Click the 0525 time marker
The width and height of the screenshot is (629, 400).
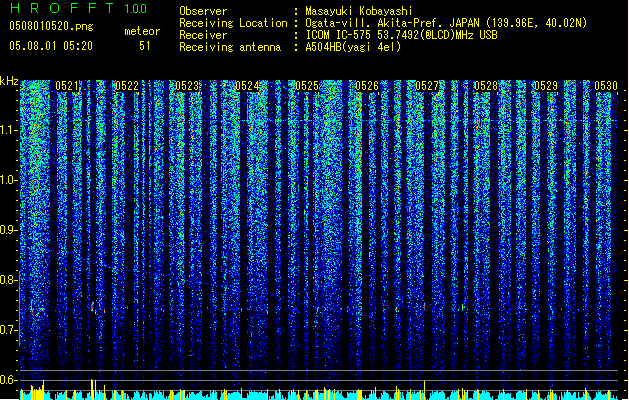pyautogui.click(x=307, y=86)
